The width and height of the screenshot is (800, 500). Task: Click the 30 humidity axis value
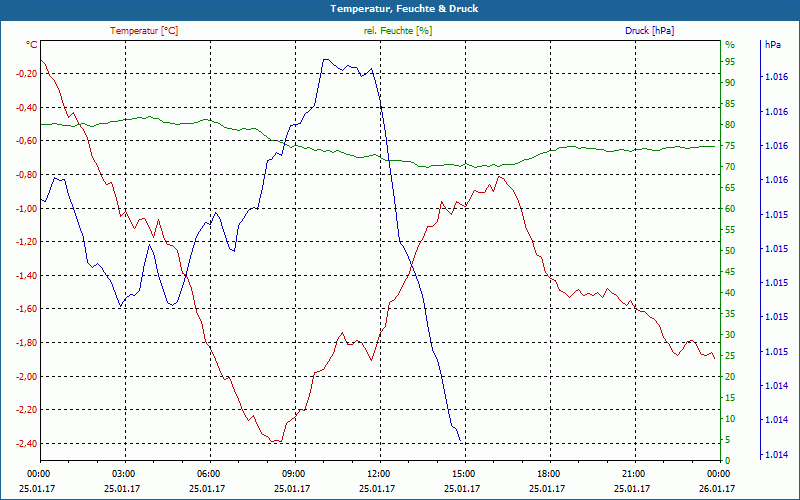pos(730,335)
